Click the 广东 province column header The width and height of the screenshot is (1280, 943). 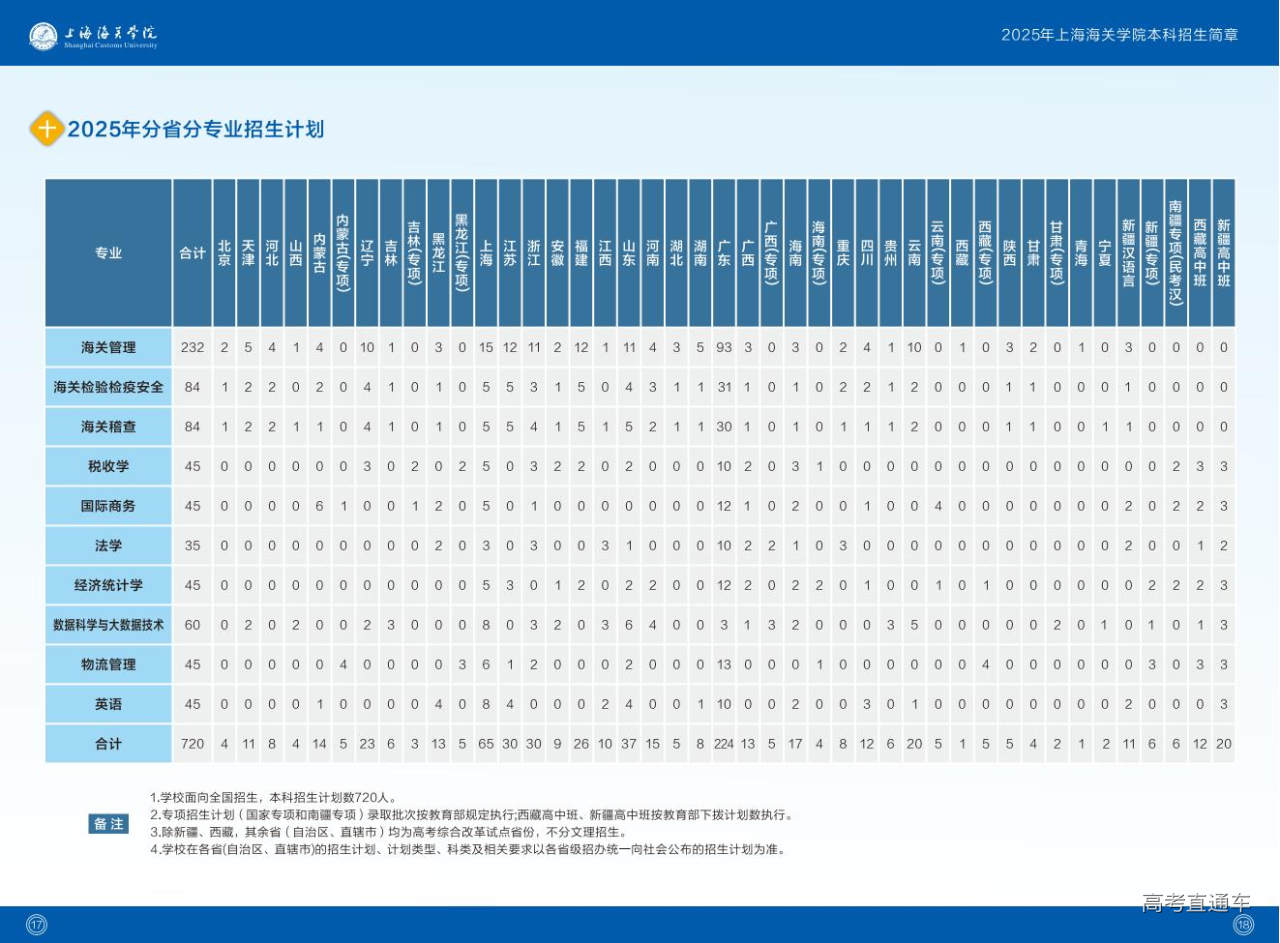point(724,253)
